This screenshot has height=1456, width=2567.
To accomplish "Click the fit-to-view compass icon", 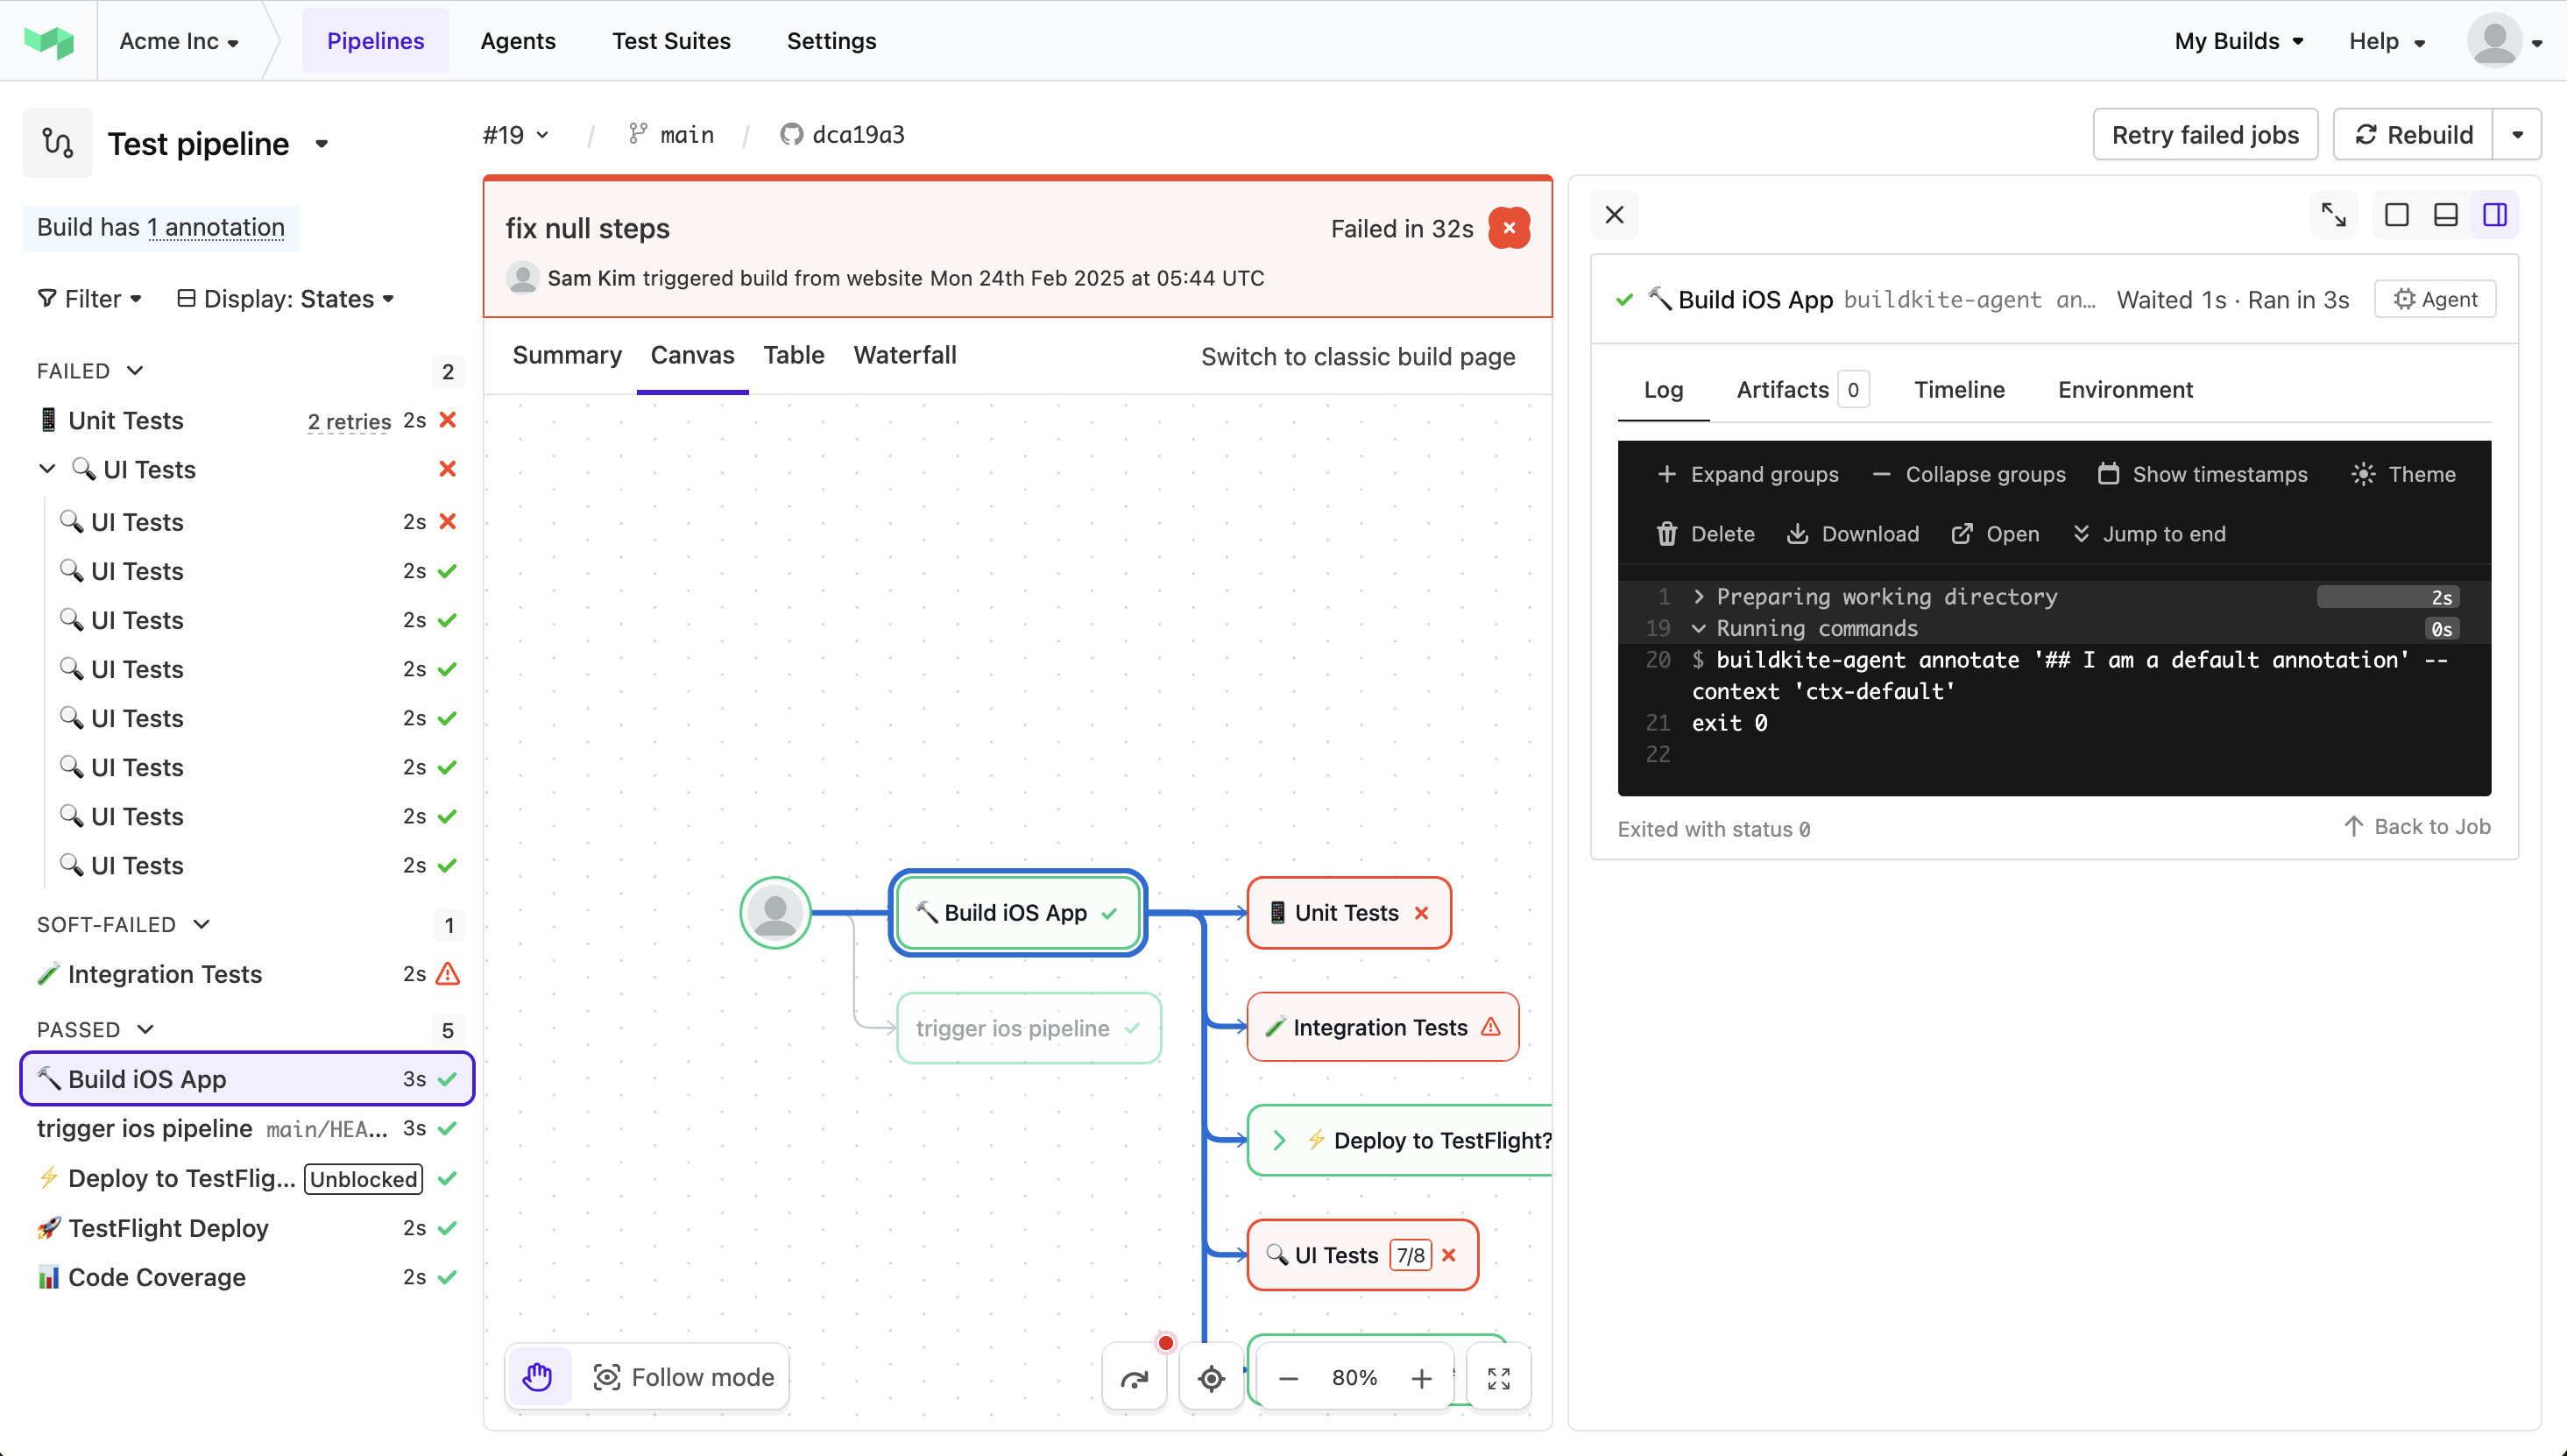I will 1211,1376.
